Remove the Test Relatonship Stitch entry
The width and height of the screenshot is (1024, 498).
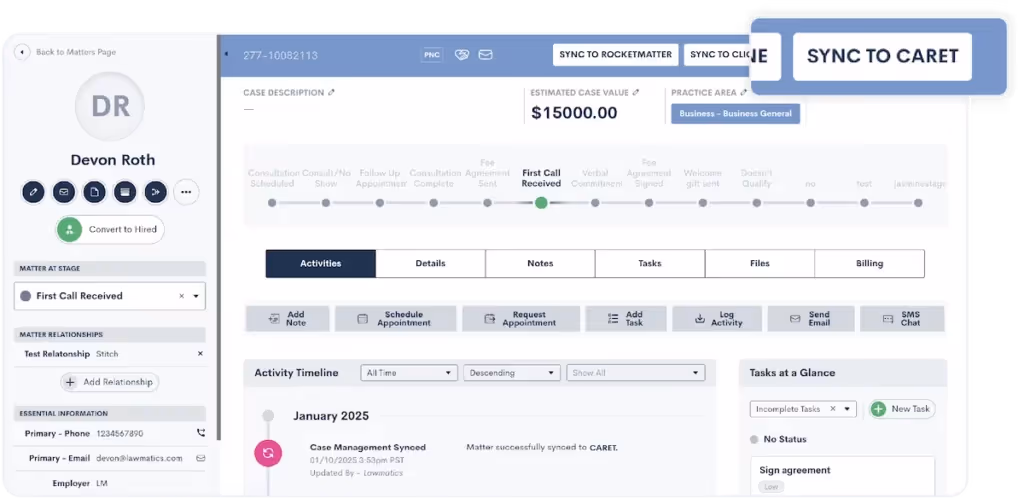click(x=200, y=354)
